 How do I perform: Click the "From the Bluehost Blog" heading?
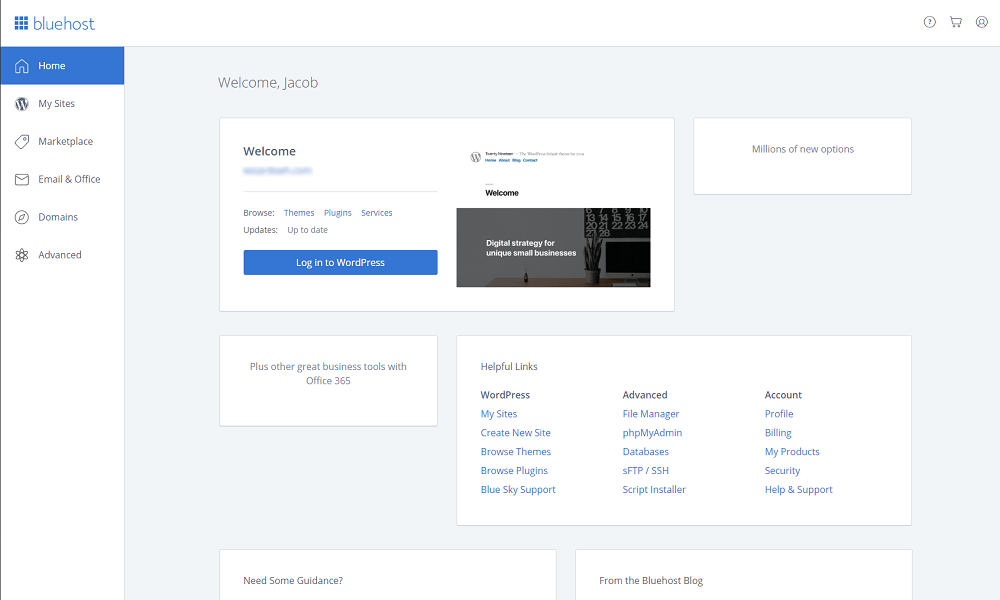pyautogui.click(x=651, y=581)
